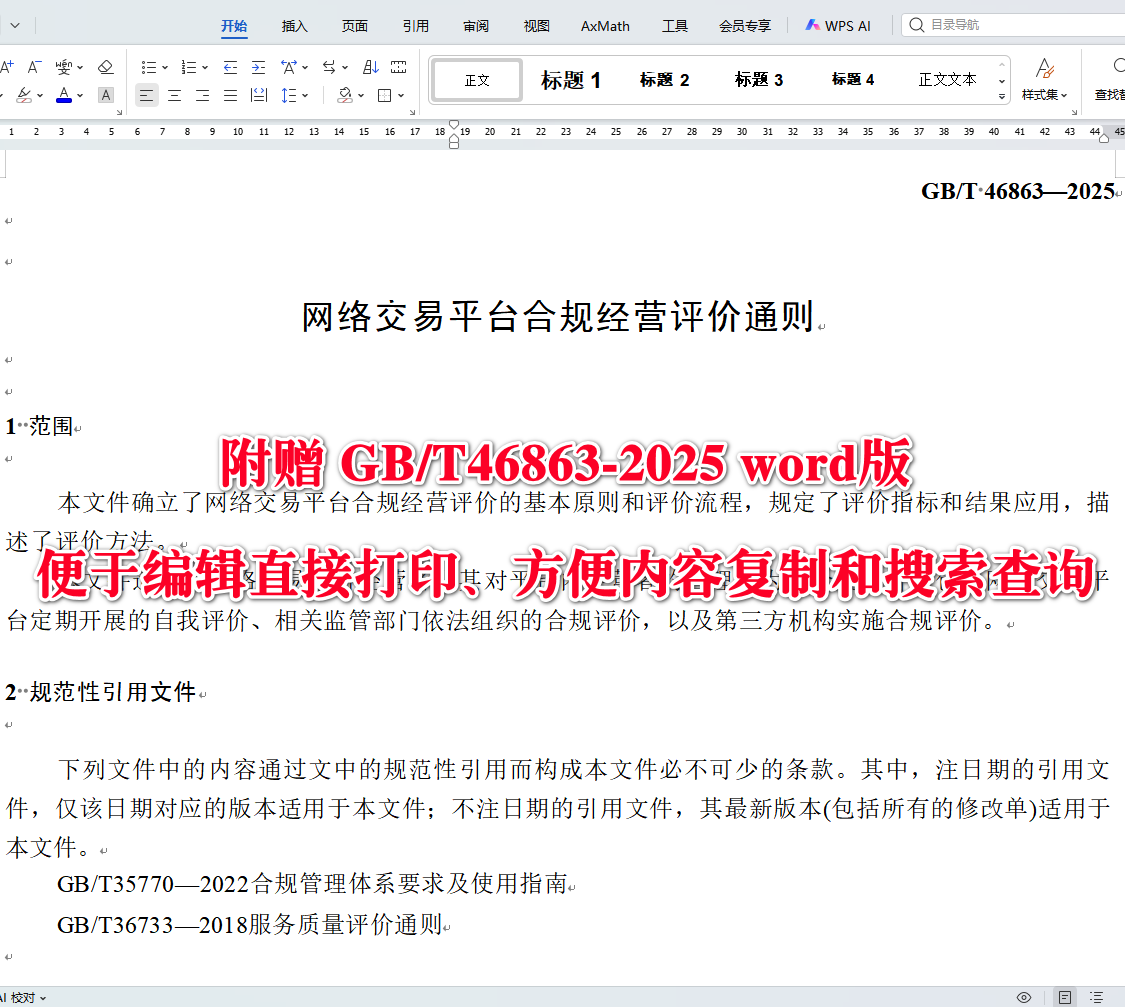Apply center alignment to the paragraph

tap(175, 95)
